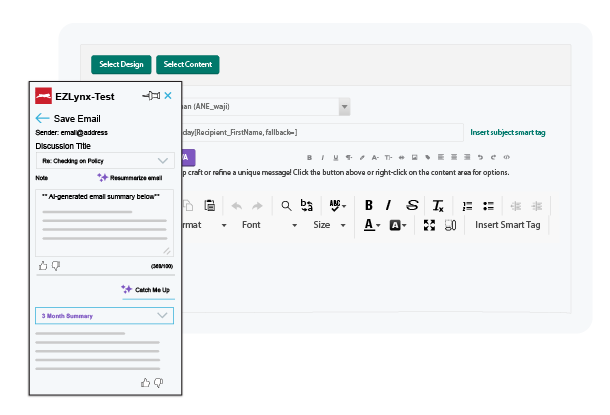Toggle Italic in the large toolbar
Image resolution: width=610 pixels, height=415 pixels.
click(x=388, y=205)
